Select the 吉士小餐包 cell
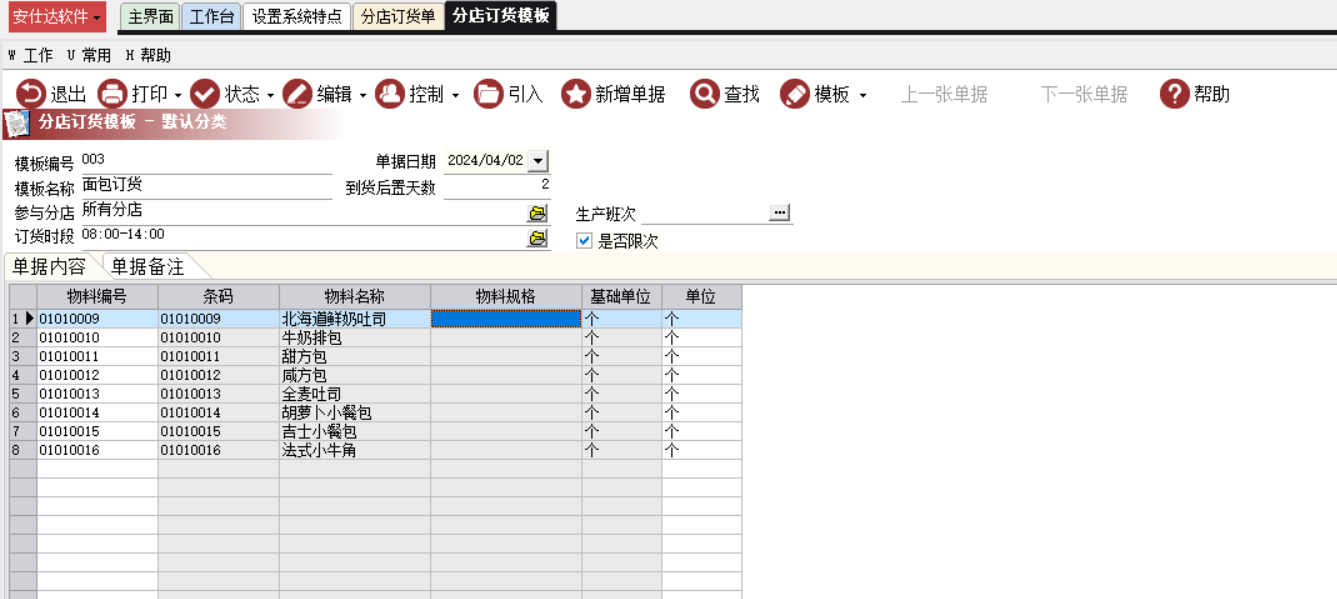Screen dimensions: 1337x599 (355, 432)
